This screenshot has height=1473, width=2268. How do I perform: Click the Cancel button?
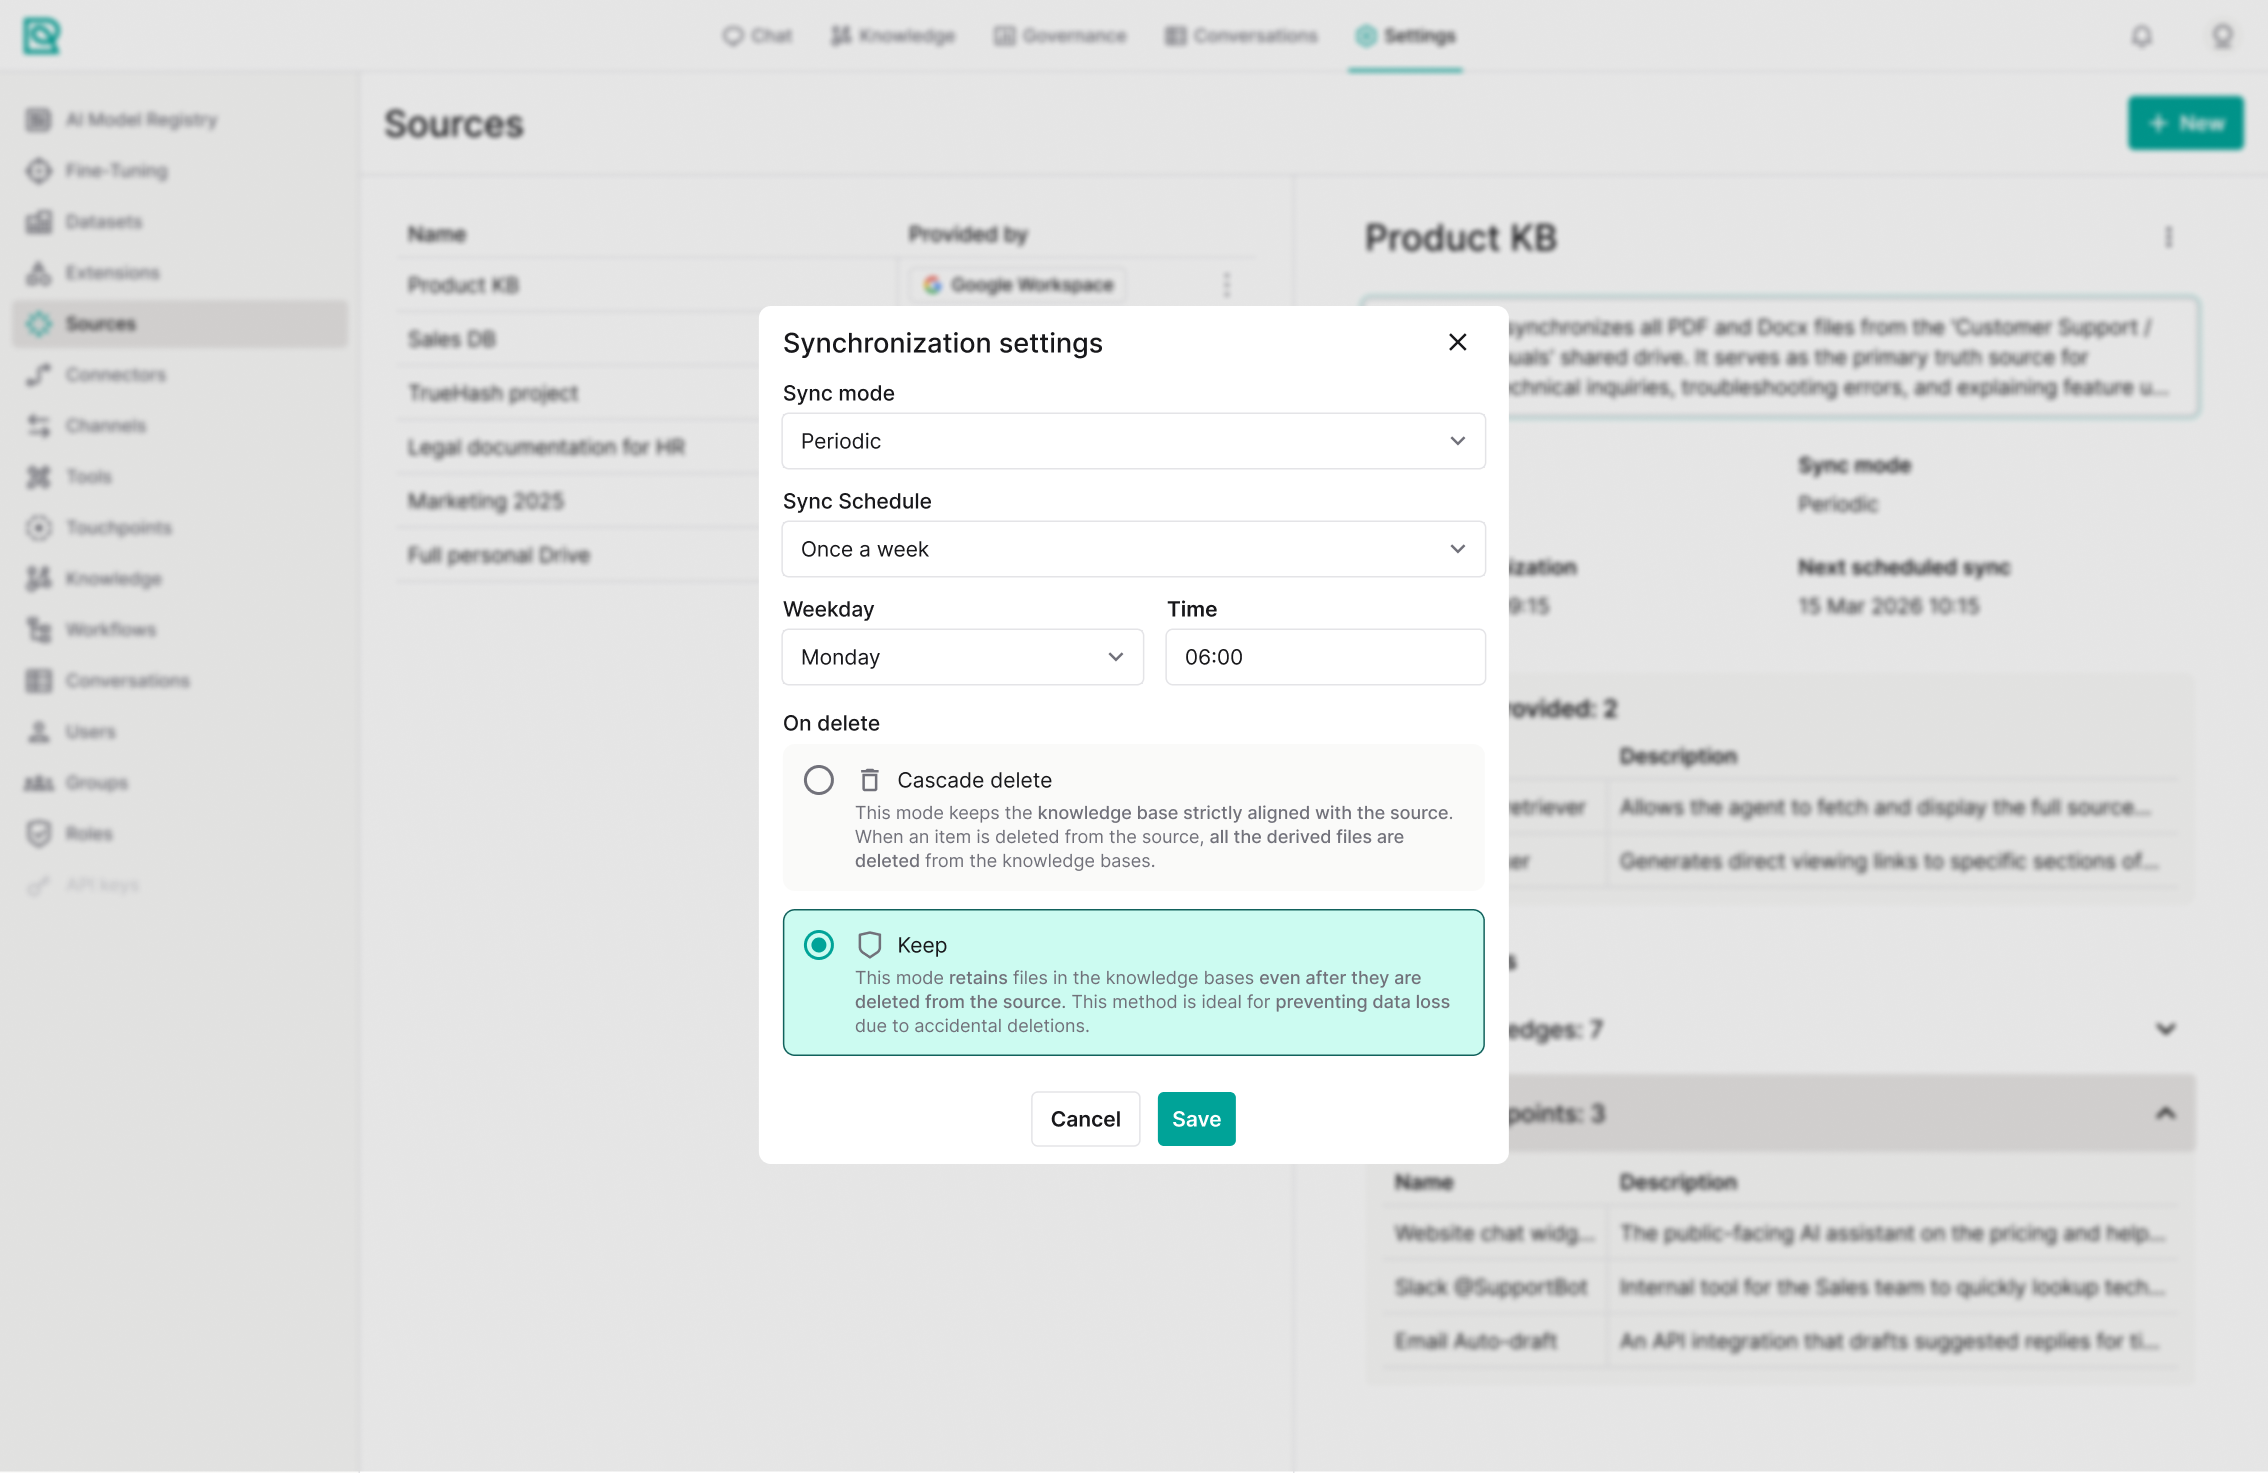1084,1119
